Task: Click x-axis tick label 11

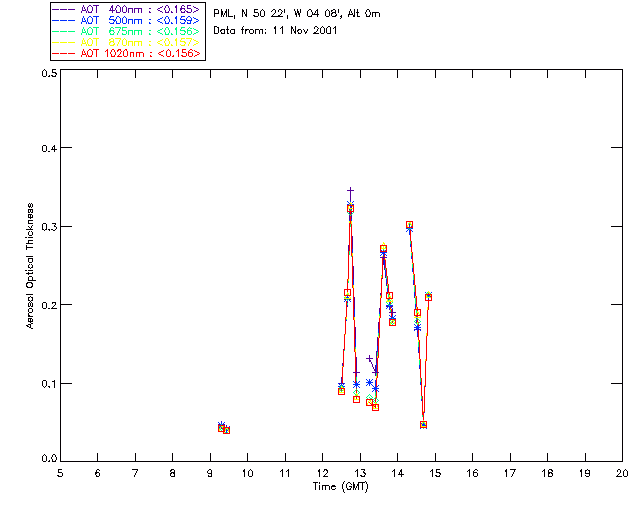Action: click(285, 474)
